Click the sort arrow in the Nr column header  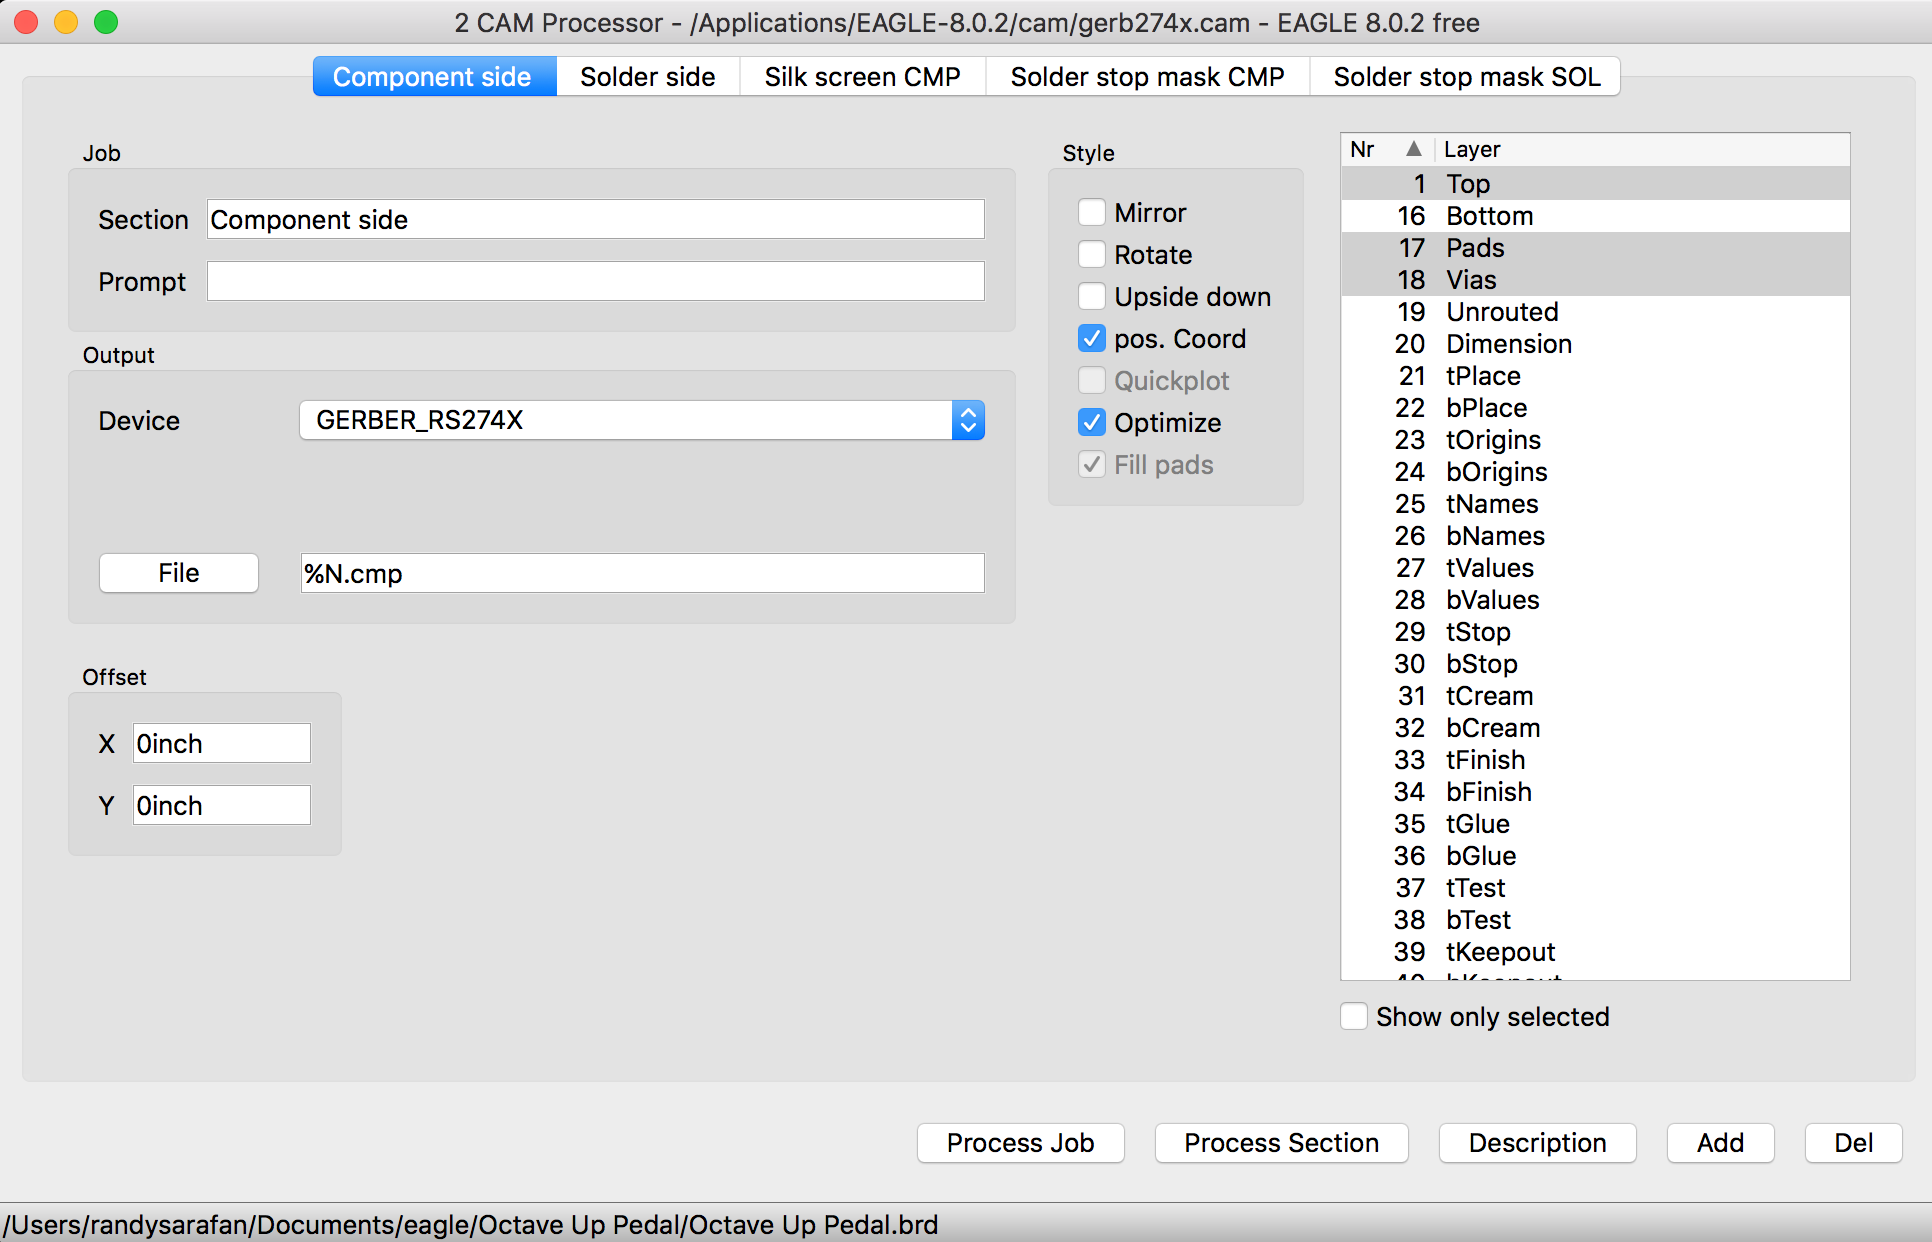point(1413,149)
